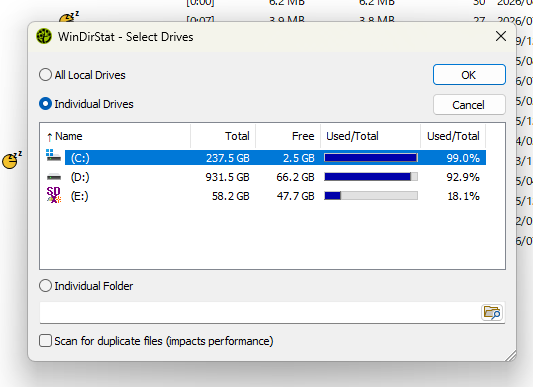
Task: Enable Scan for duplicate files checkbox
Action: point(45,341)
